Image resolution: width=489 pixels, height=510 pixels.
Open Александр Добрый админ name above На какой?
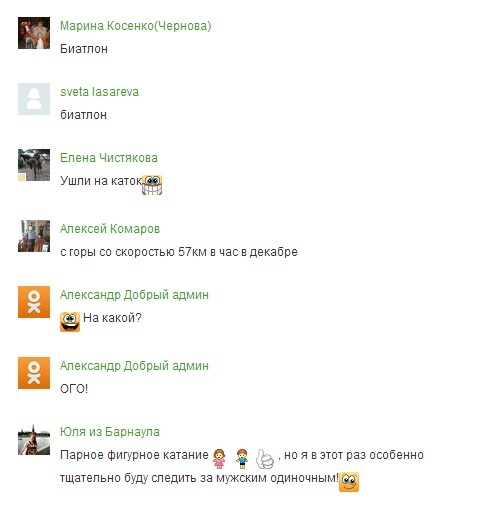click(134, 295)
